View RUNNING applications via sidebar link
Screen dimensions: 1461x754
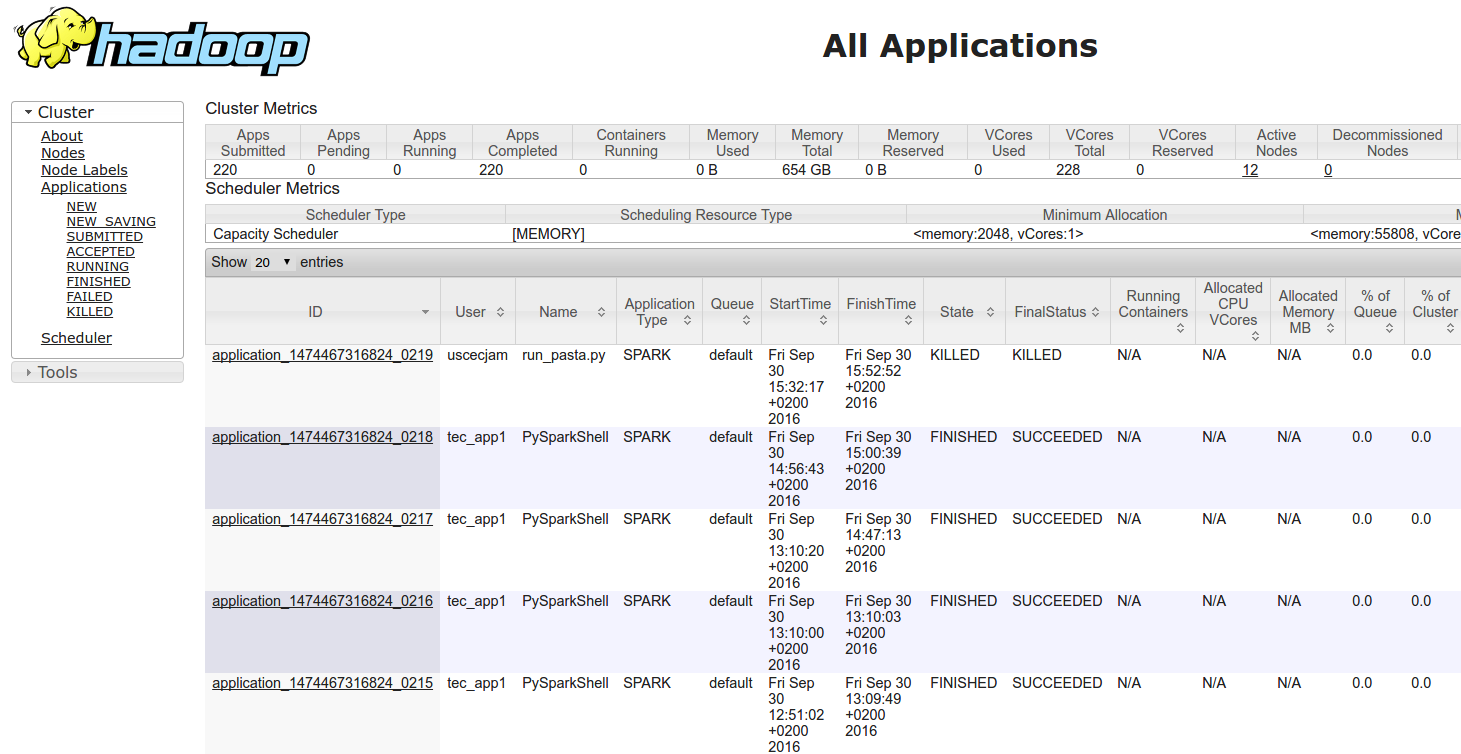pos(98,267)
